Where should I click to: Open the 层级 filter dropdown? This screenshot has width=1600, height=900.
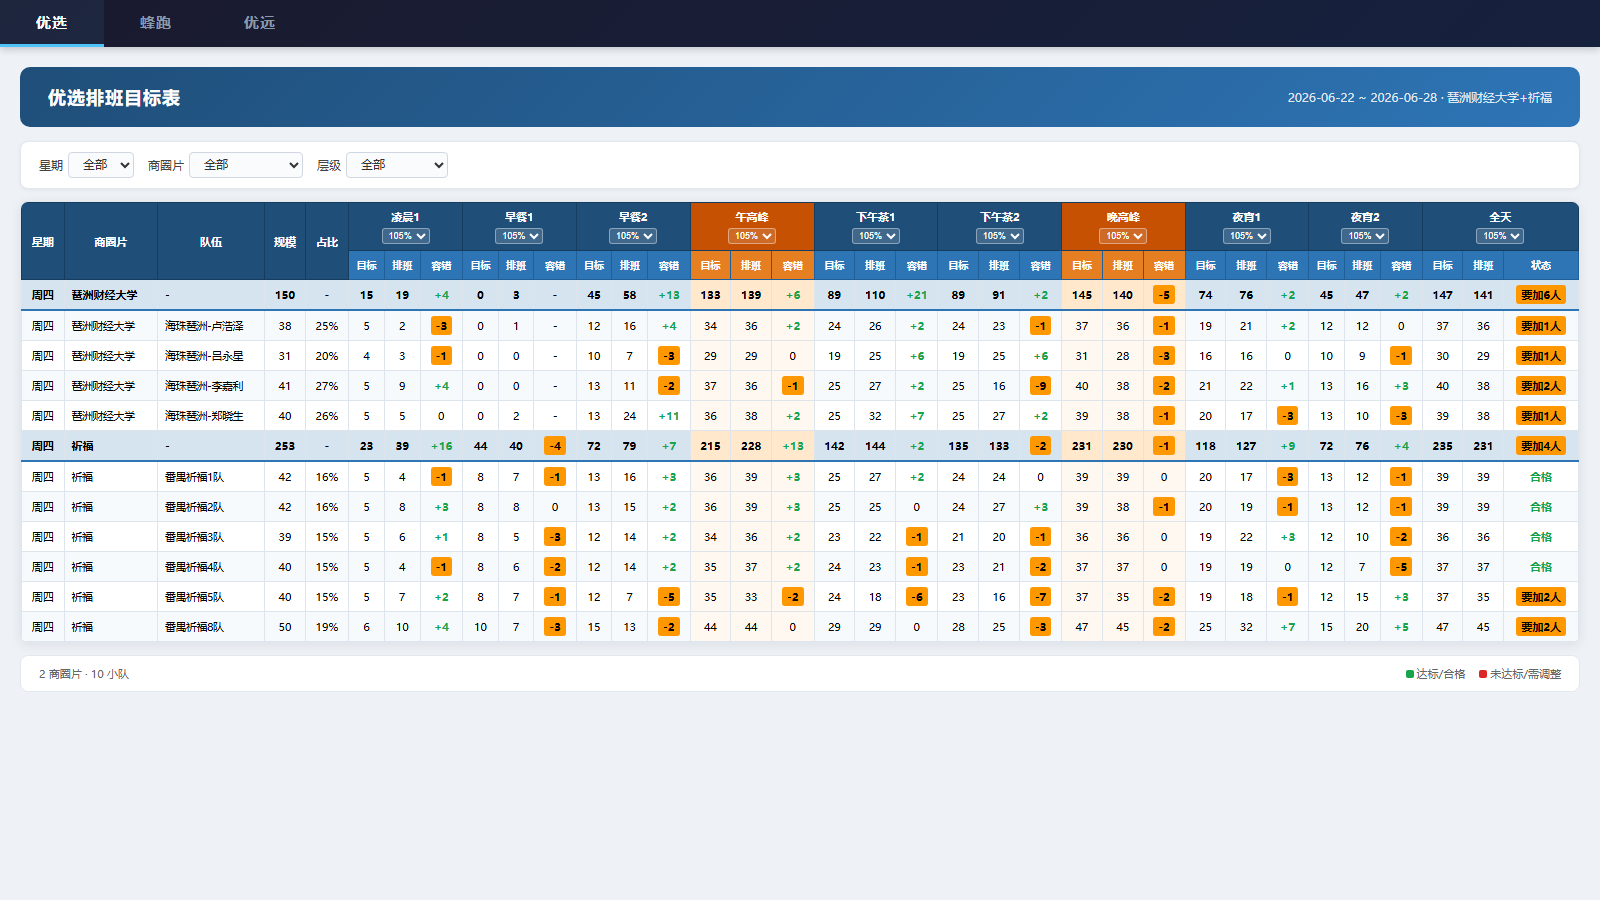[397, 165]
